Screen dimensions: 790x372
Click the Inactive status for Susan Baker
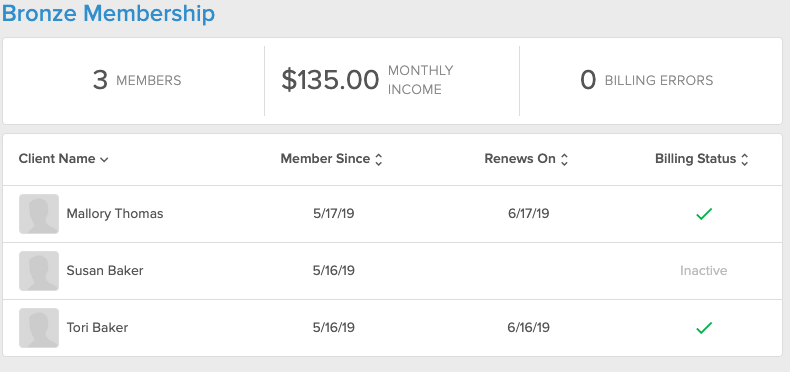coord(704,271)
